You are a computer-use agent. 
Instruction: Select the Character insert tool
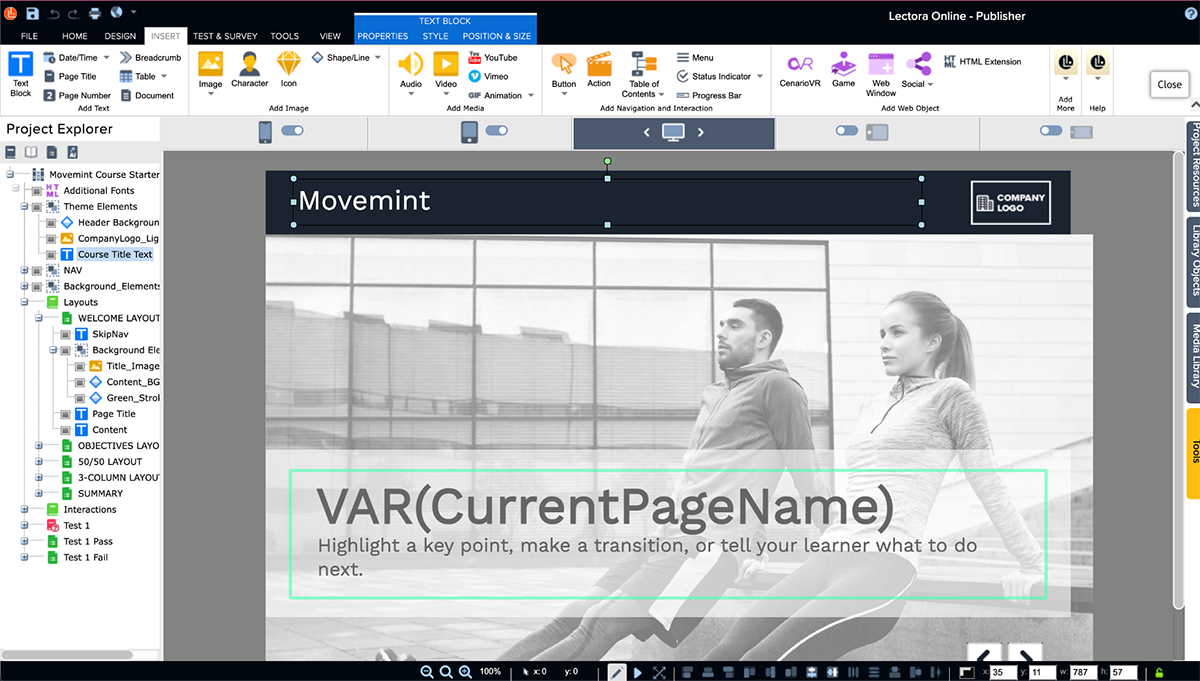pos(248,72)
